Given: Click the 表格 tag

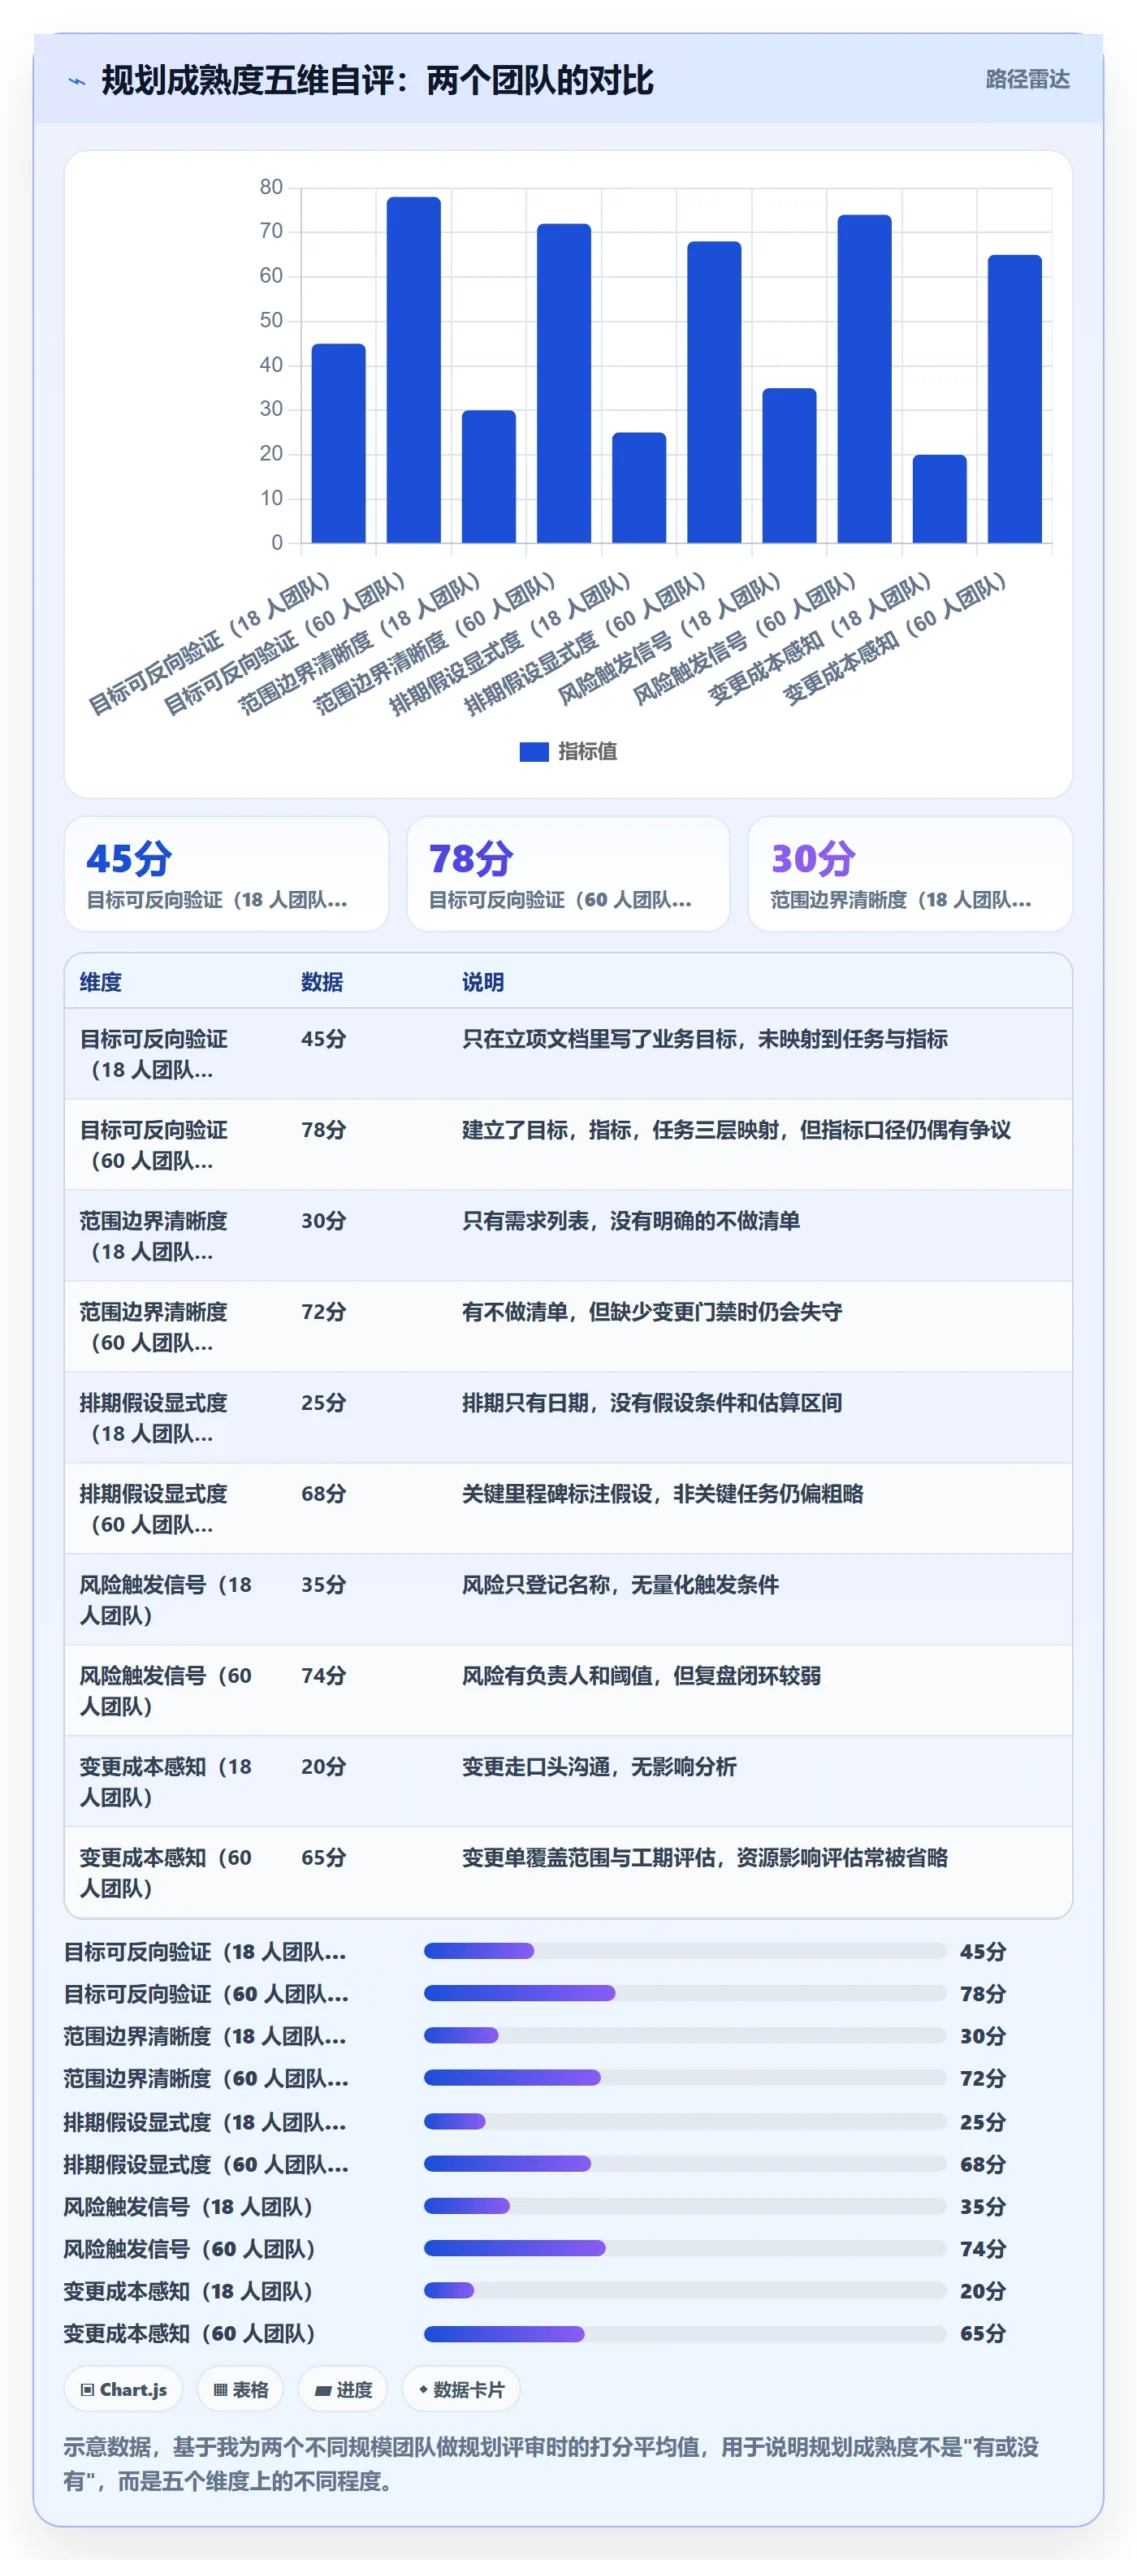Looking at the screenshot, I should 241,2389.
